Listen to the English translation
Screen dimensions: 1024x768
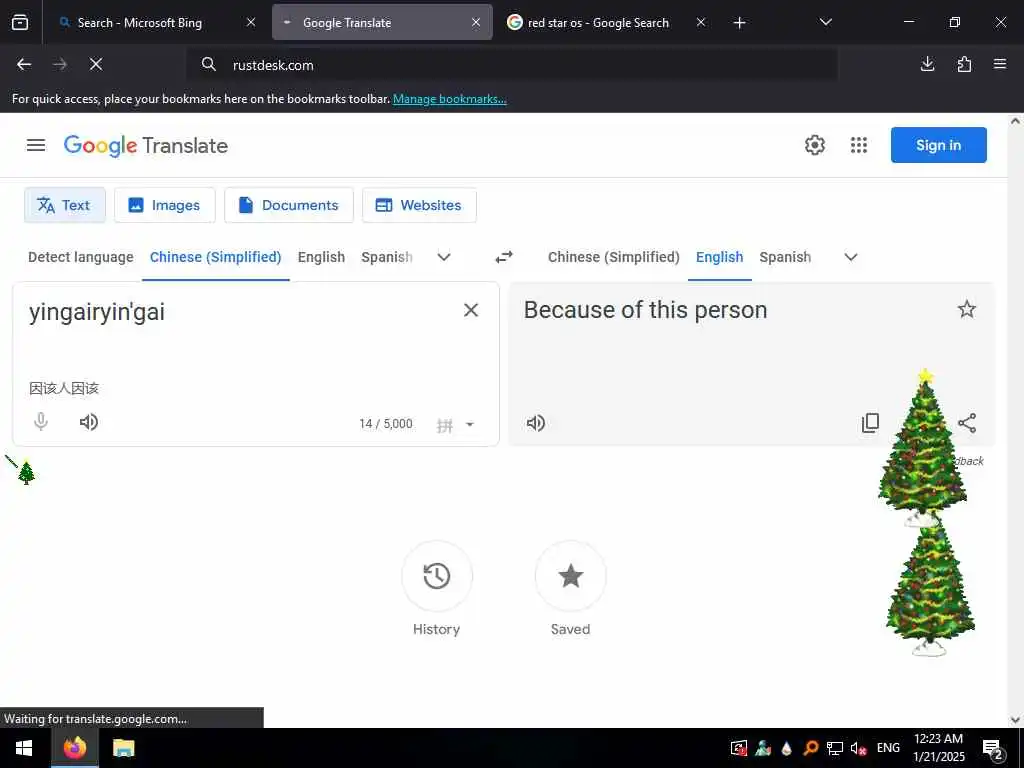pyautogui.click(x=536, y=423)
